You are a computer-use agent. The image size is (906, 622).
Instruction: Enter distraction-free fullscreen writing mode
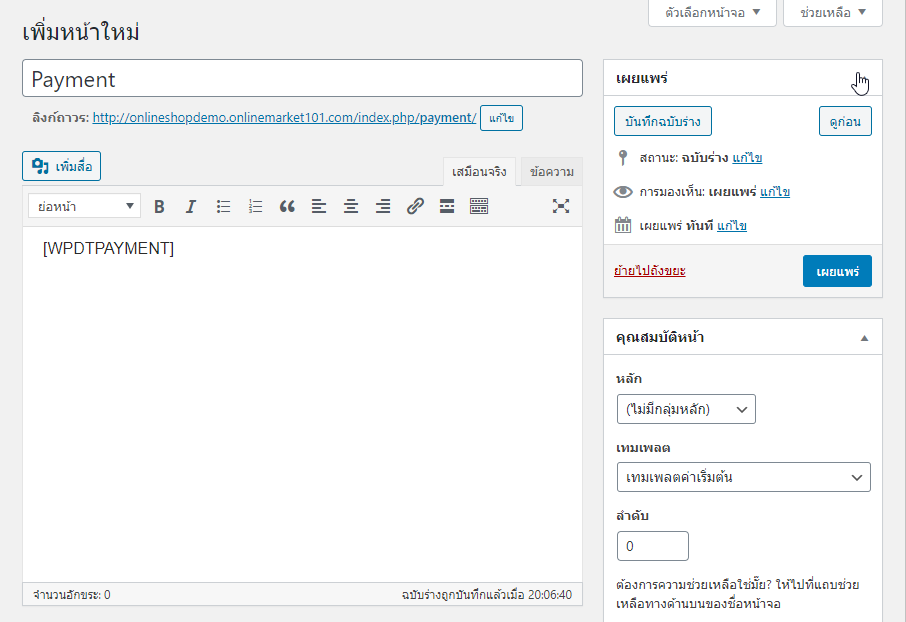pos(560,206)
